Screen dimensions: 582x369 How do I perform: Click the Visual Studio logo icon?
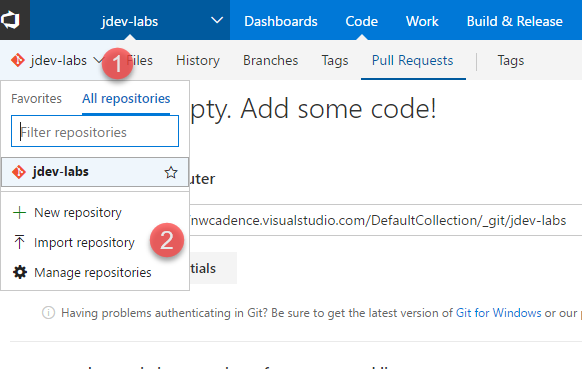(x=10, y=20)
